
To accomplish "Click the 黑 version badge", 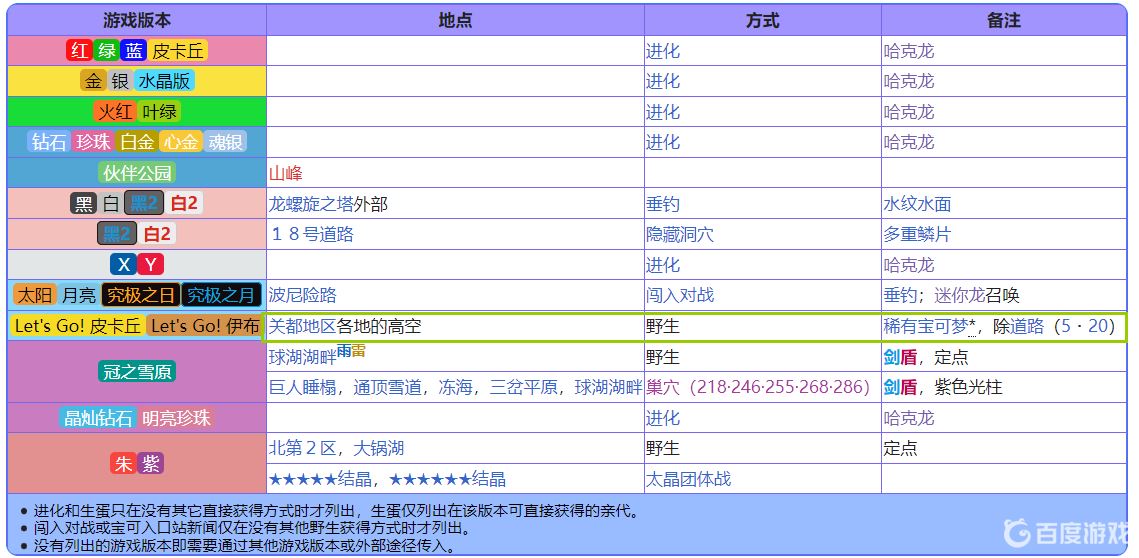I will click(84, 203).
